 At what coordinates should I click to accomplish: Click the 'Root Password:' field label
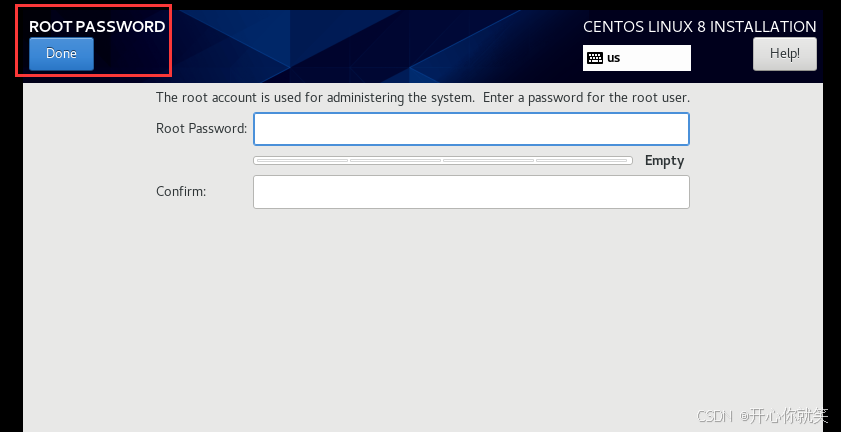(x=202, y=128)
